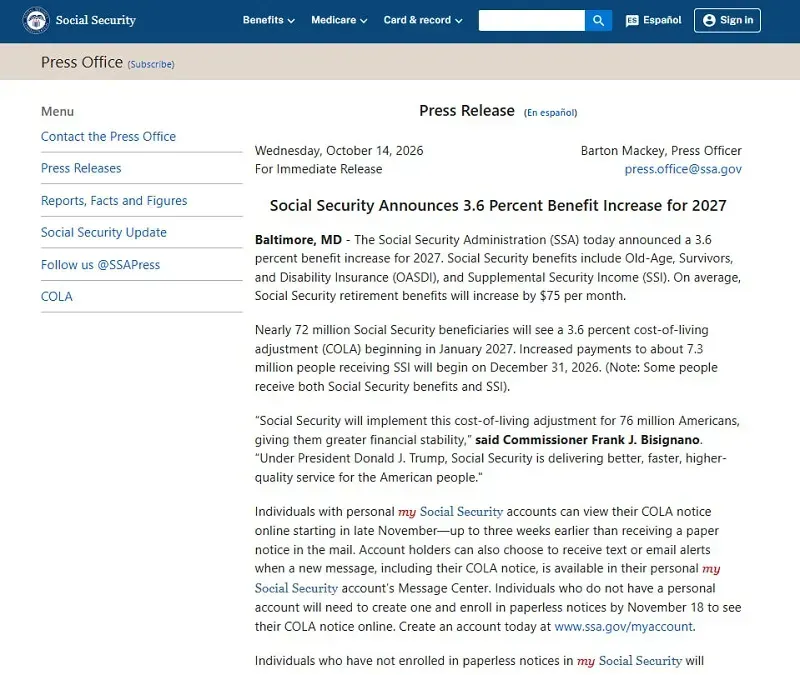
Task: Click the Español language icon
Action: click(632, 20)
